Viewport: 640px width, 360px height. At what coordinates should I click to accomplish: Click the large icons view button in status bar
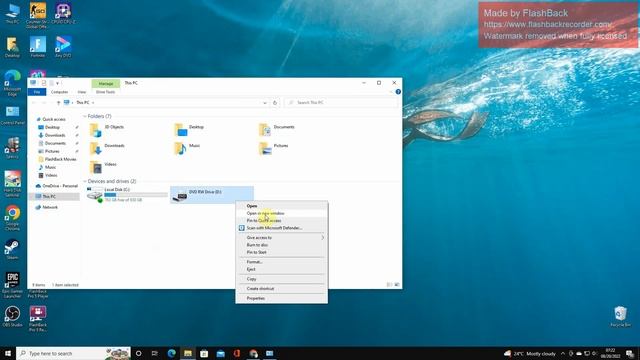coord(397,284)
